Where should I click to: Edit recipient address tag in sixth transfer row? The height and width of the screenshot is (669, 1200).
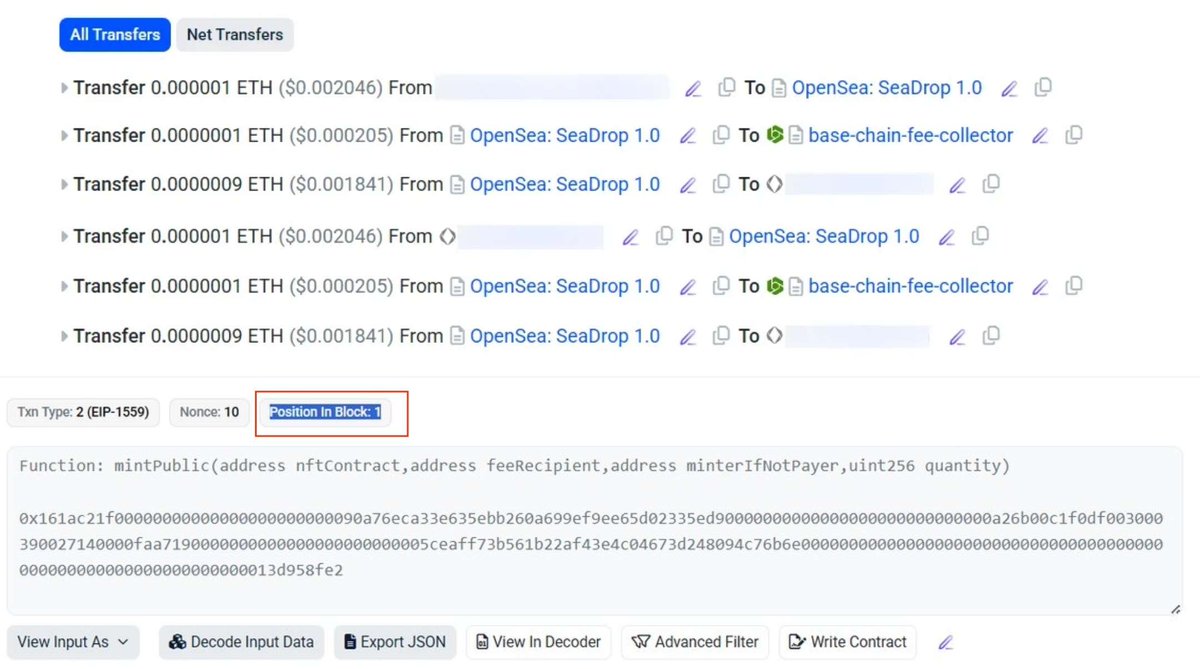(x=957, y=338)
